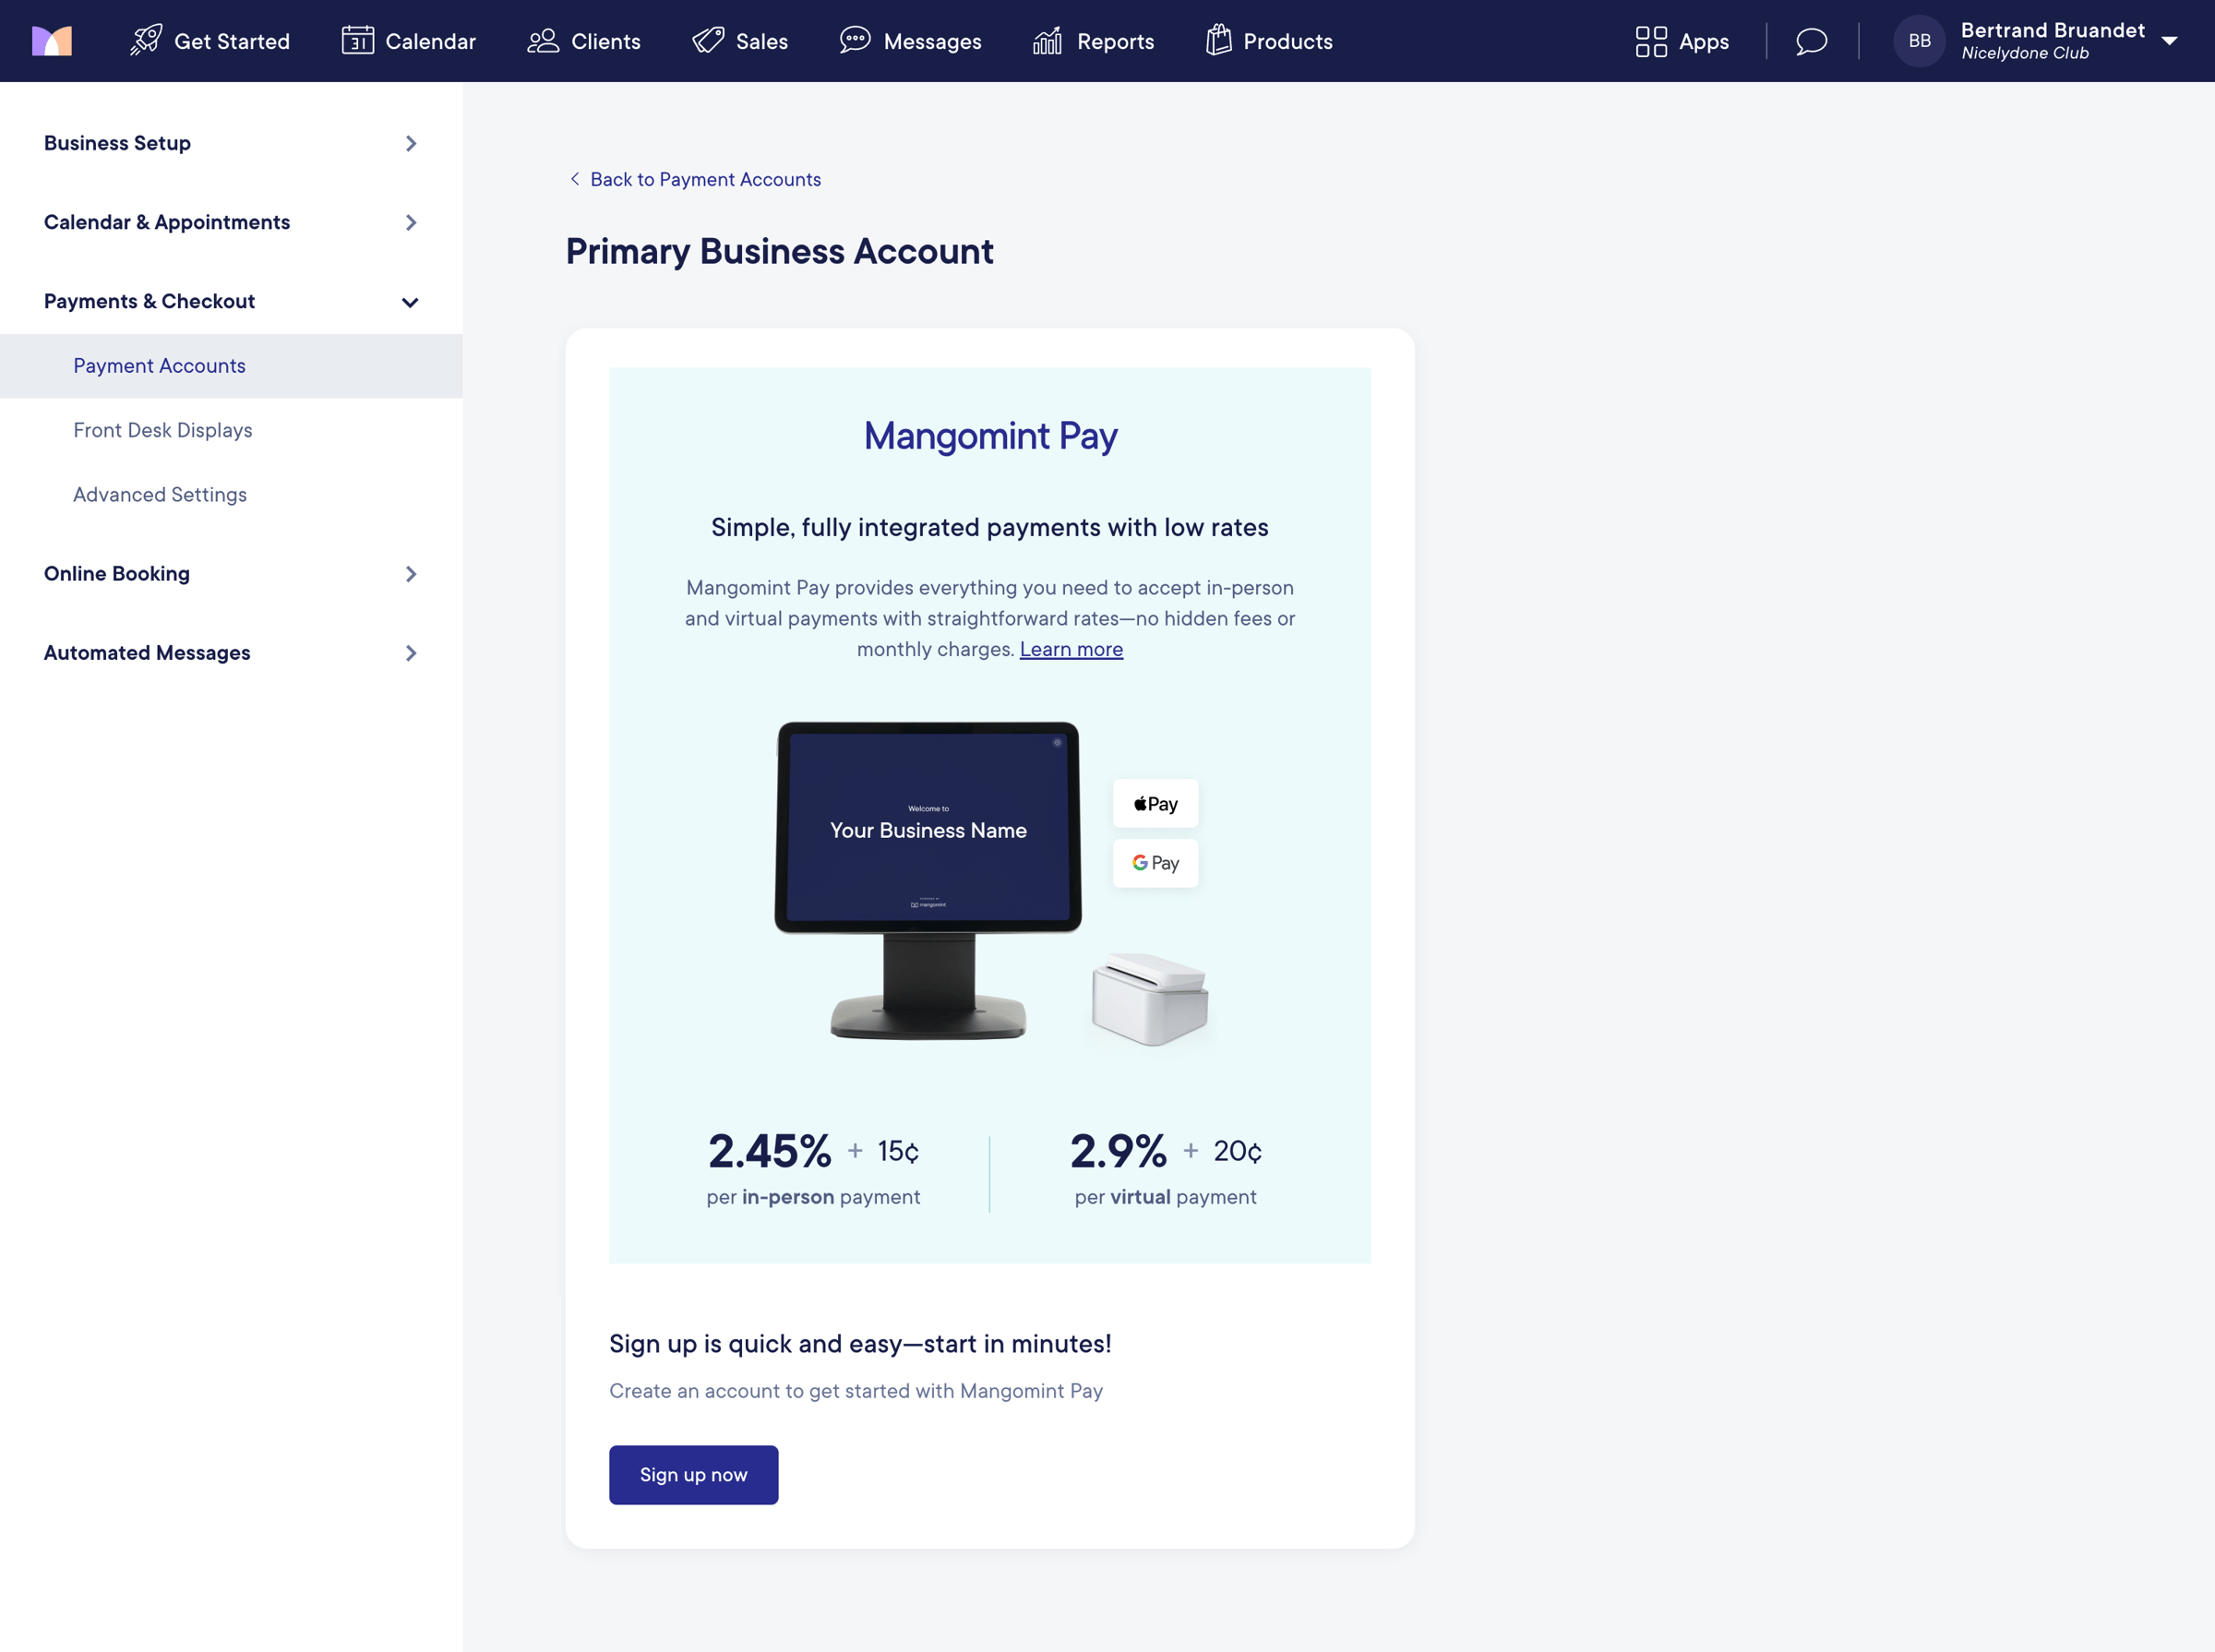Click the Sales tag icon

point(708,41)
